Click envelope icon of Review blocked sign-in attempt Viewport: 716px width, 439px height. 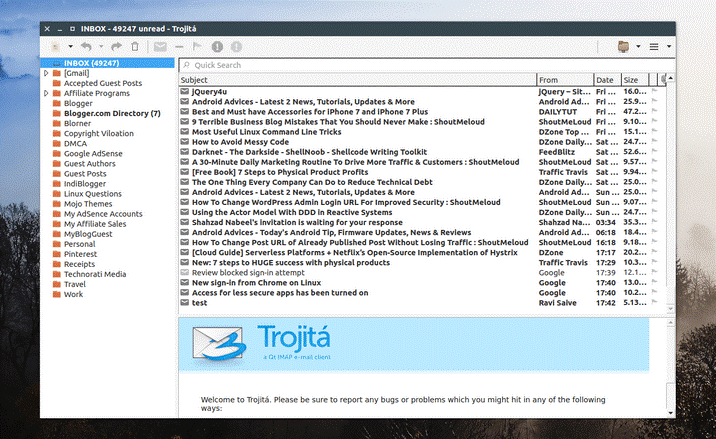[184, 272]
